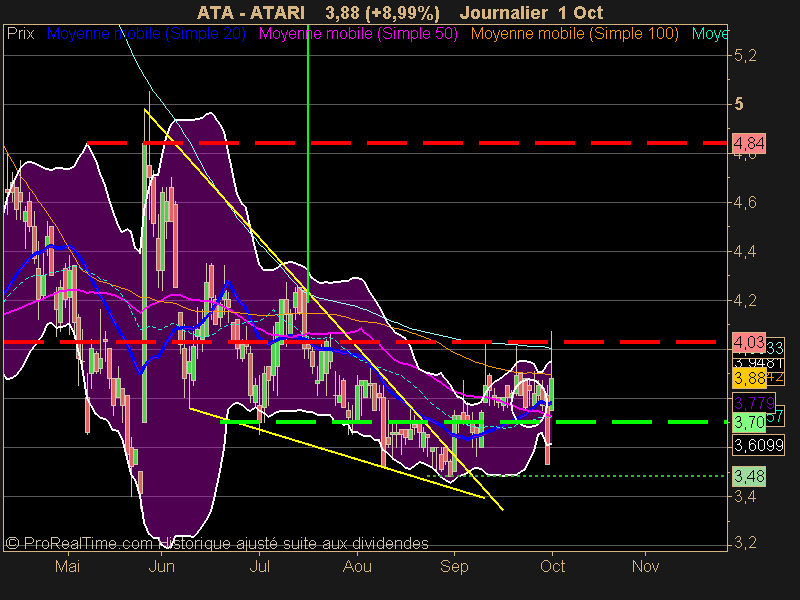
Task: Click the "Nov" month label
Action: coord(645,566)
